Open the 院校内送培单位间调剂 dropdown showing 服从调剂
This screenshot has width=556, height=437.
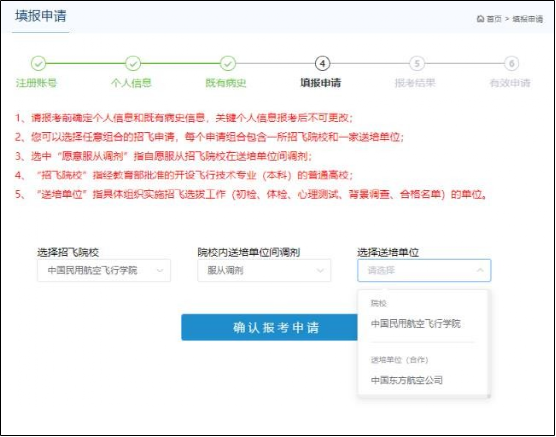pos(264,271)
